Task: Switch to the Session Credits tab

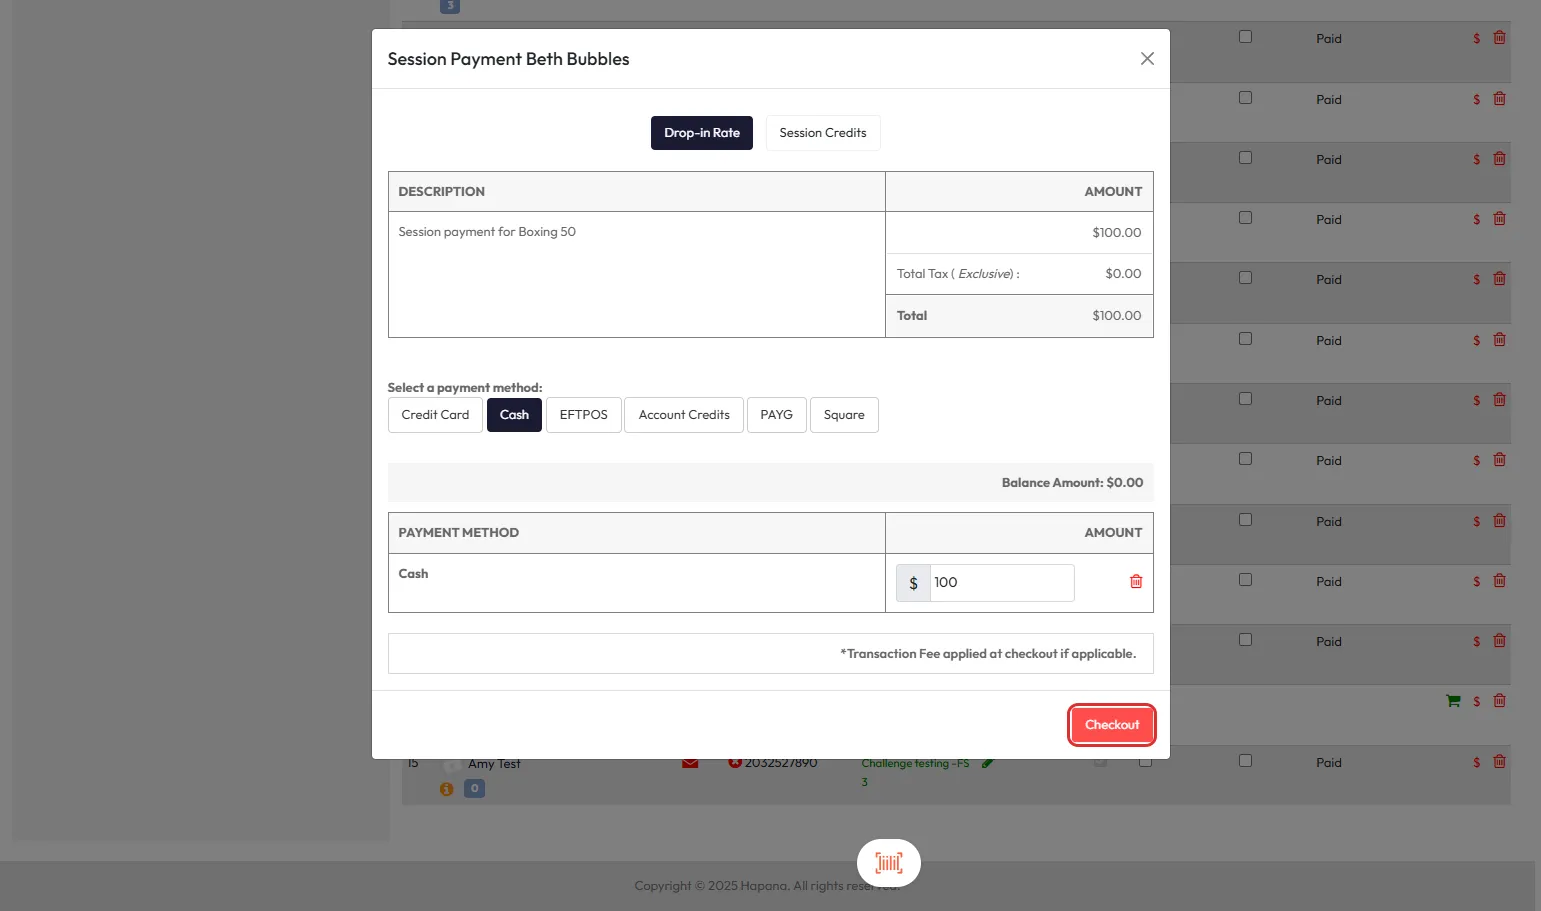Action: tap(822, 133)
